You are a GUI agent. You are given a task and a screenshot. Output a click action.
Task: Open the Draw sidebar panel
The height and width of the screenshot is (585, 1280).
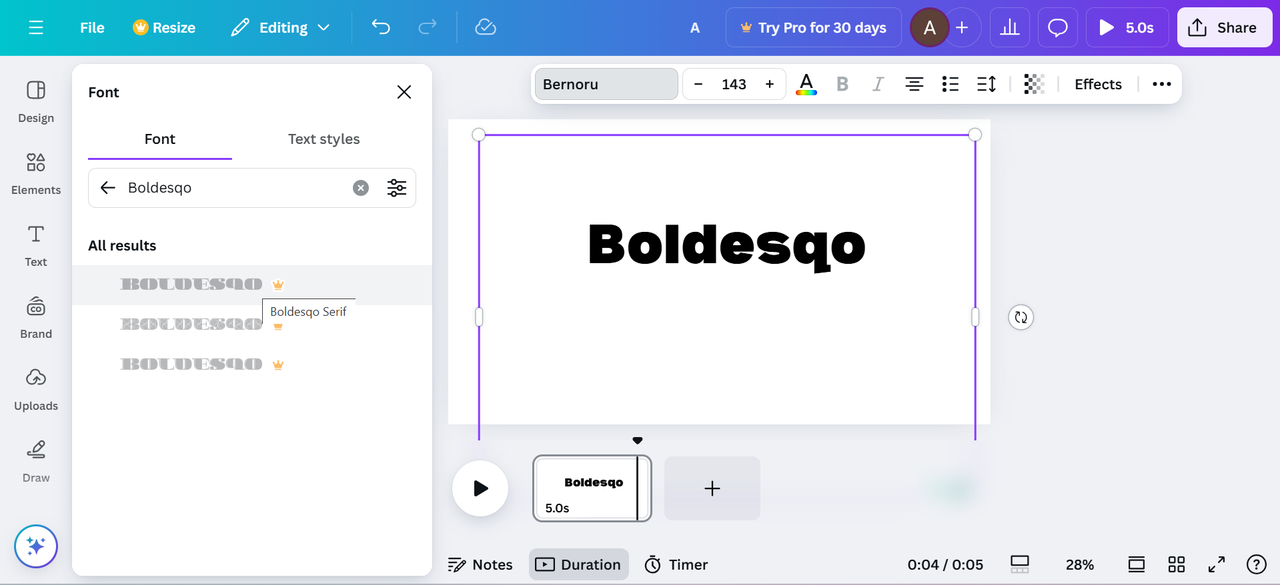coord(36,461)
